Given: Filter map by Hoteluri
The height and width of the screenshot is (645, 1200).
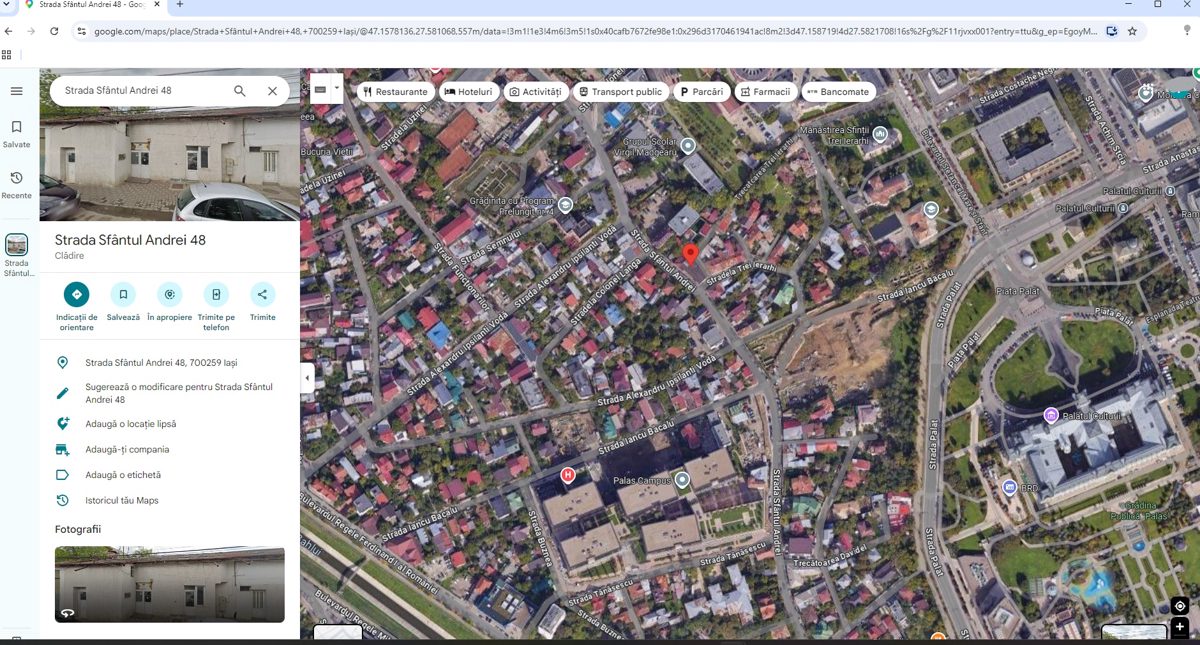Looking at the screenshot, I should click(469, 91).
